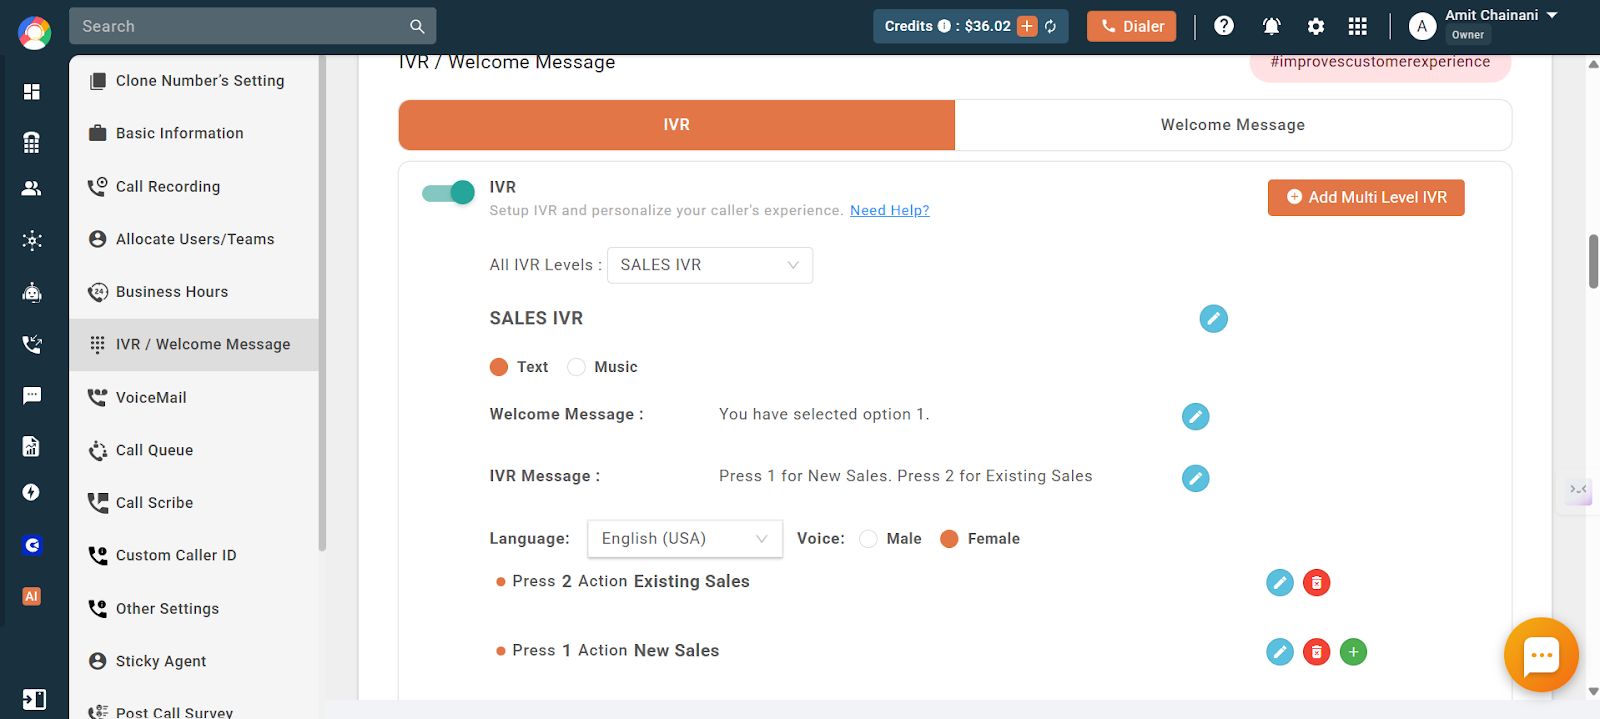
Task: Choose the Male voice option
Action: (x=868, y=539)
